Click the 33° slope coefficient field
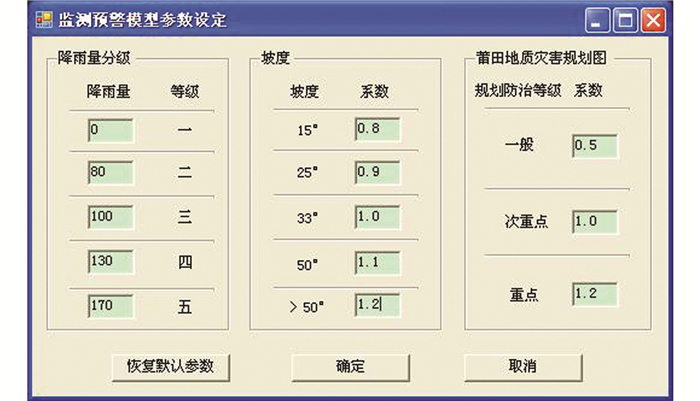The width and height of the screenshot is (700, 401). pos(377,217)
